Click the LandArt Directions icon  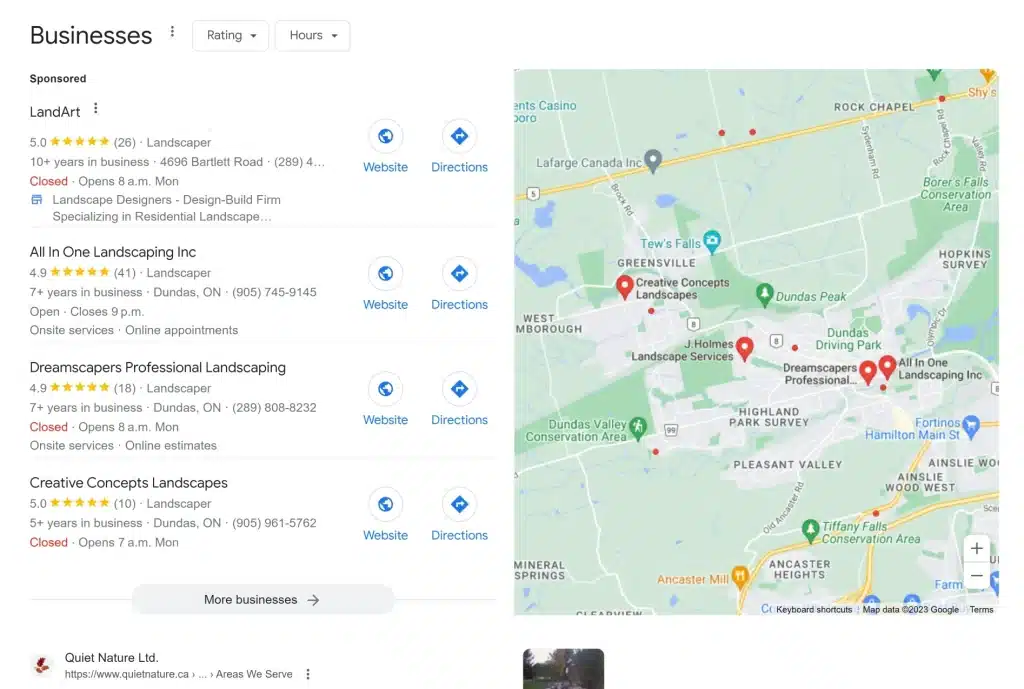point(459,136)
